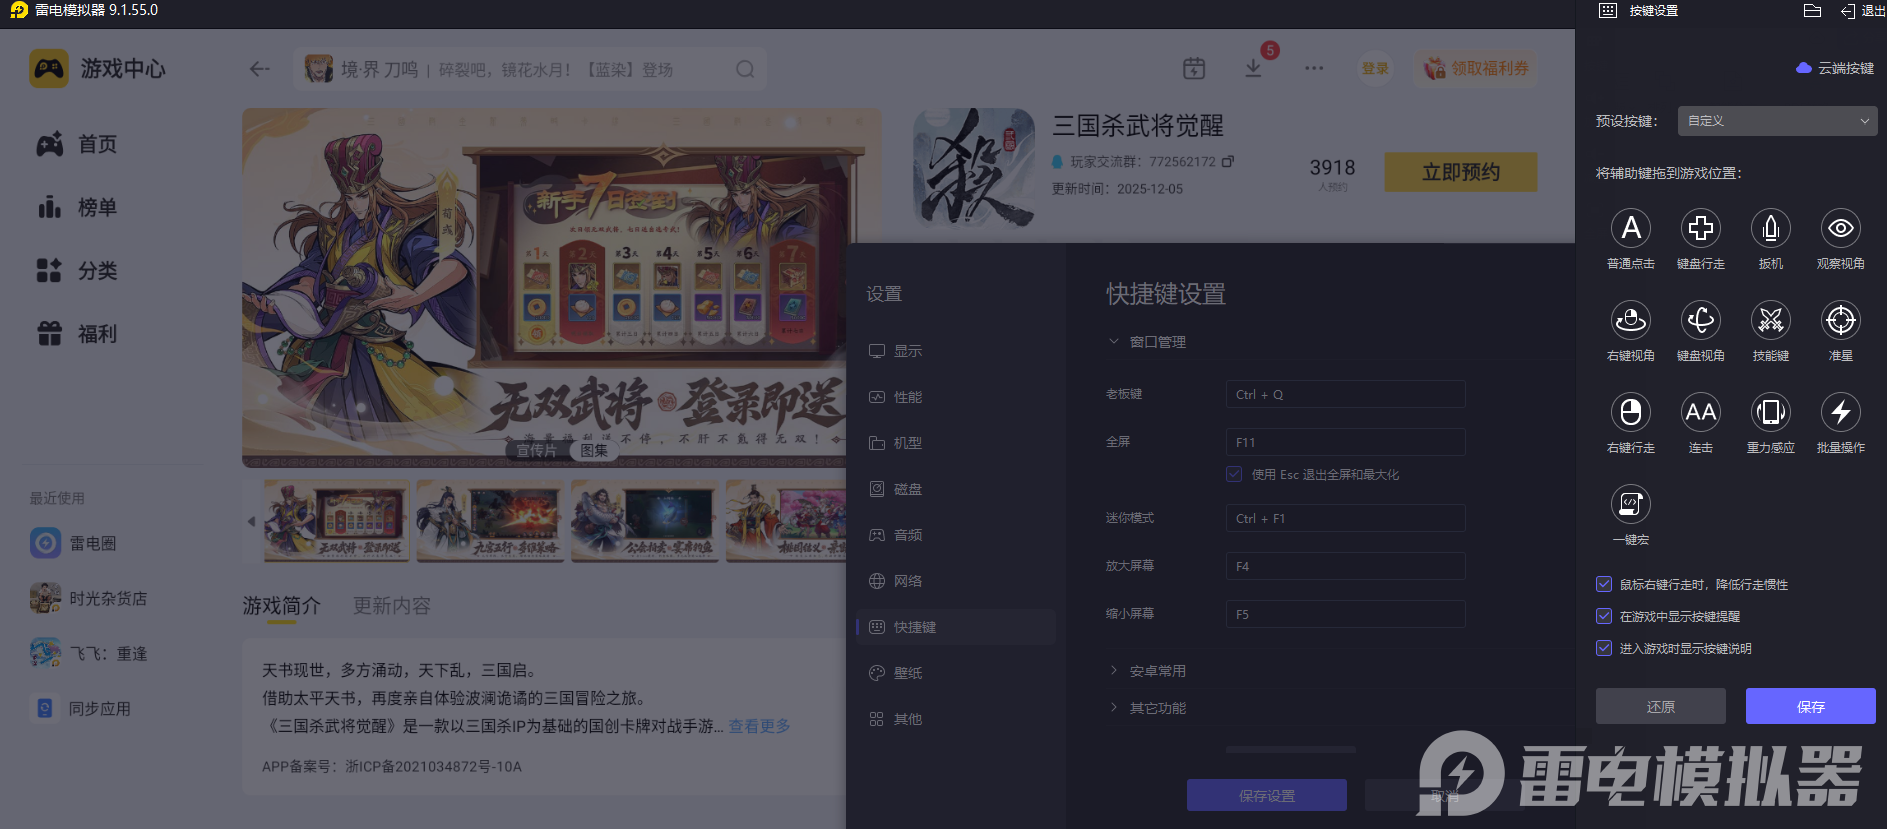Show previous screenshot thumbnails arrow
This screenshot has height=829, width=1887.
[x=251, y=521]
